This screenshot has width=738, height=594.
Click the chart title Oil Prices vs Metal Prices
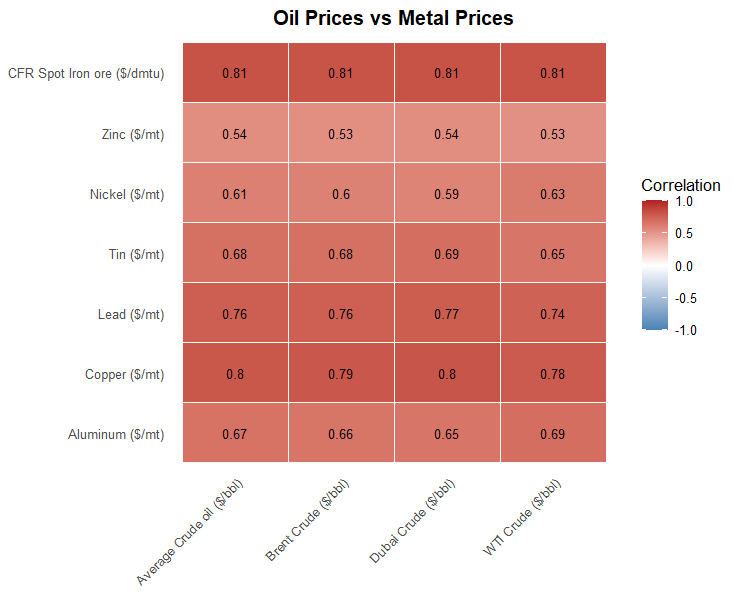click(393, 18)
